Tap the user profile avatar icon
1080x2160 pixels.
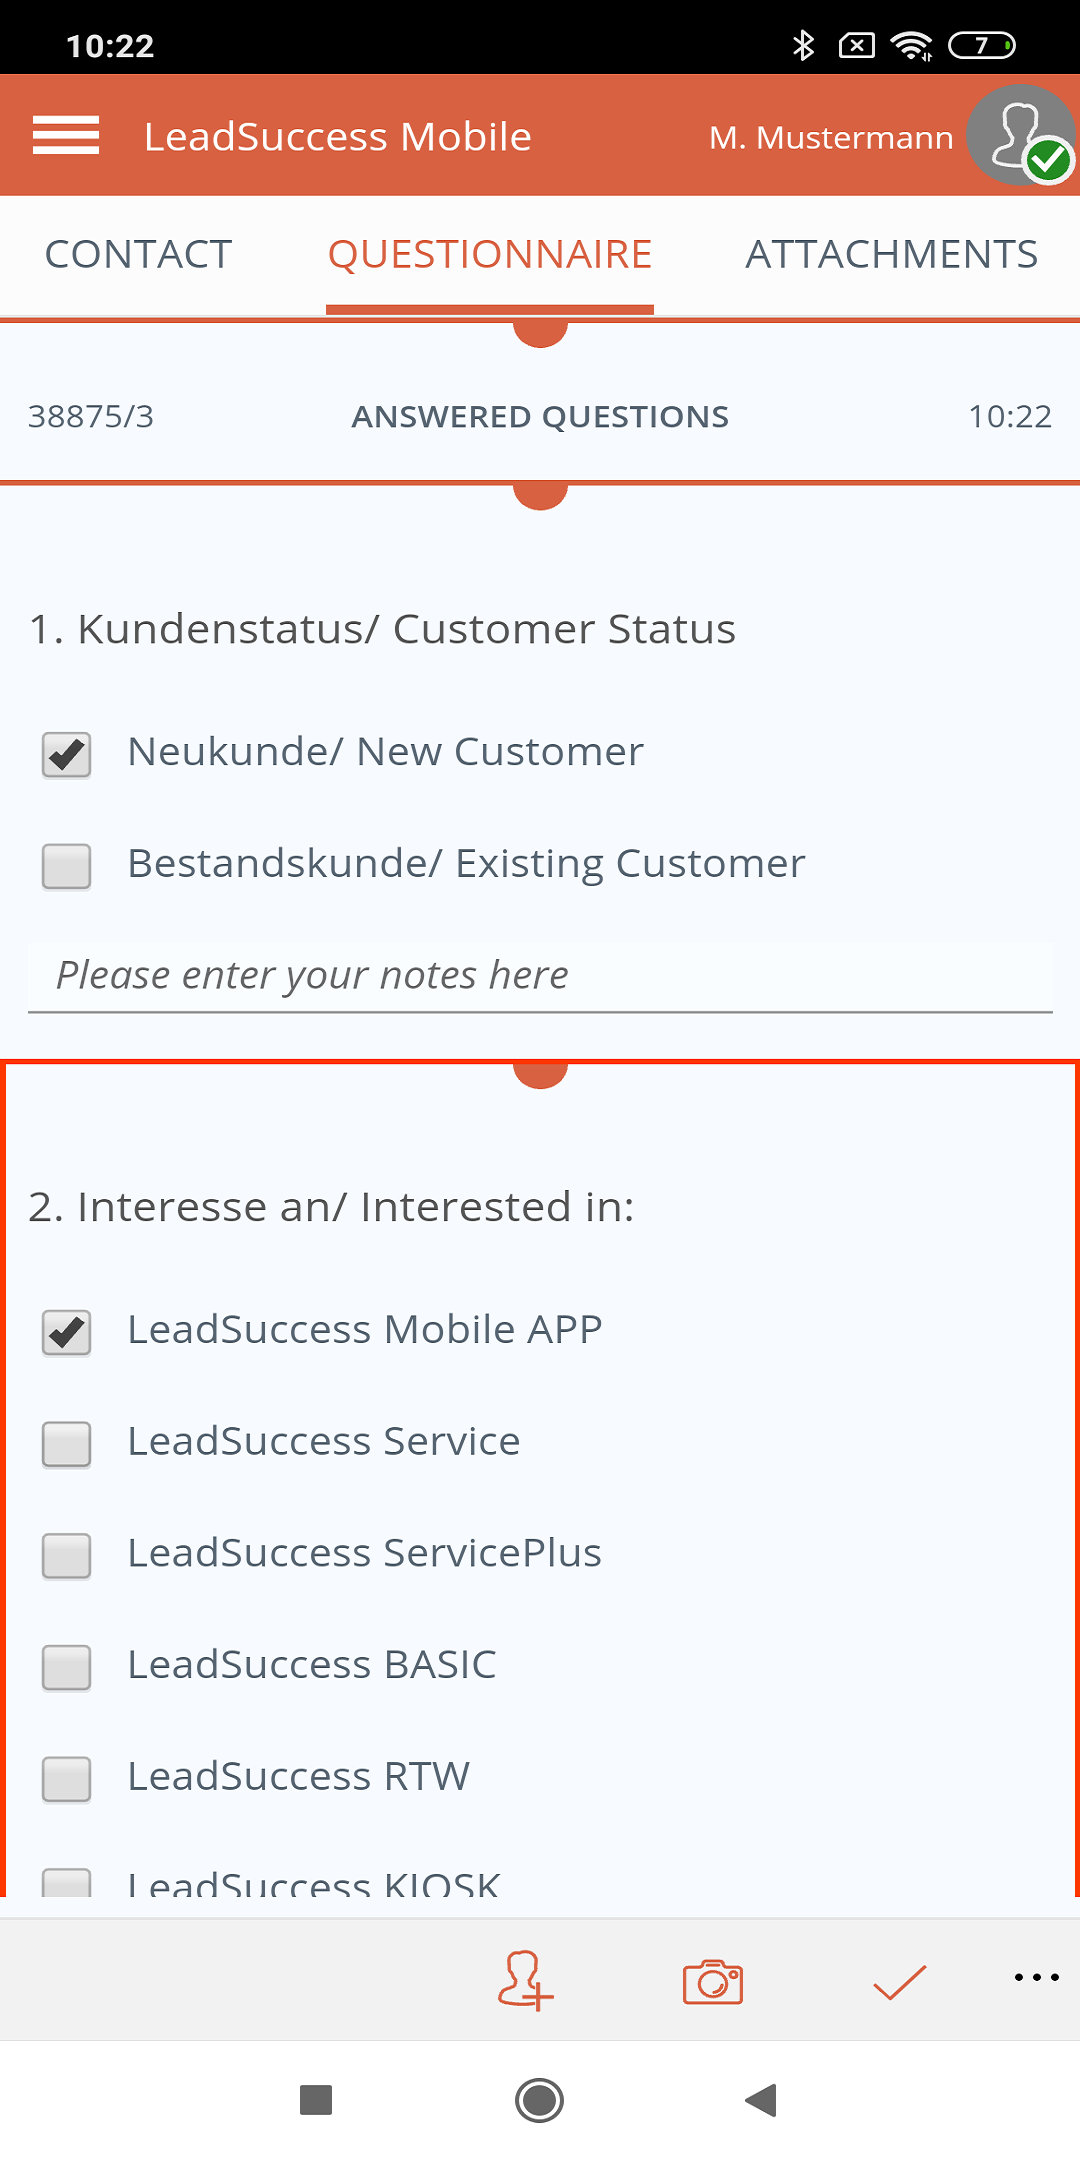tap(1022, 135)
